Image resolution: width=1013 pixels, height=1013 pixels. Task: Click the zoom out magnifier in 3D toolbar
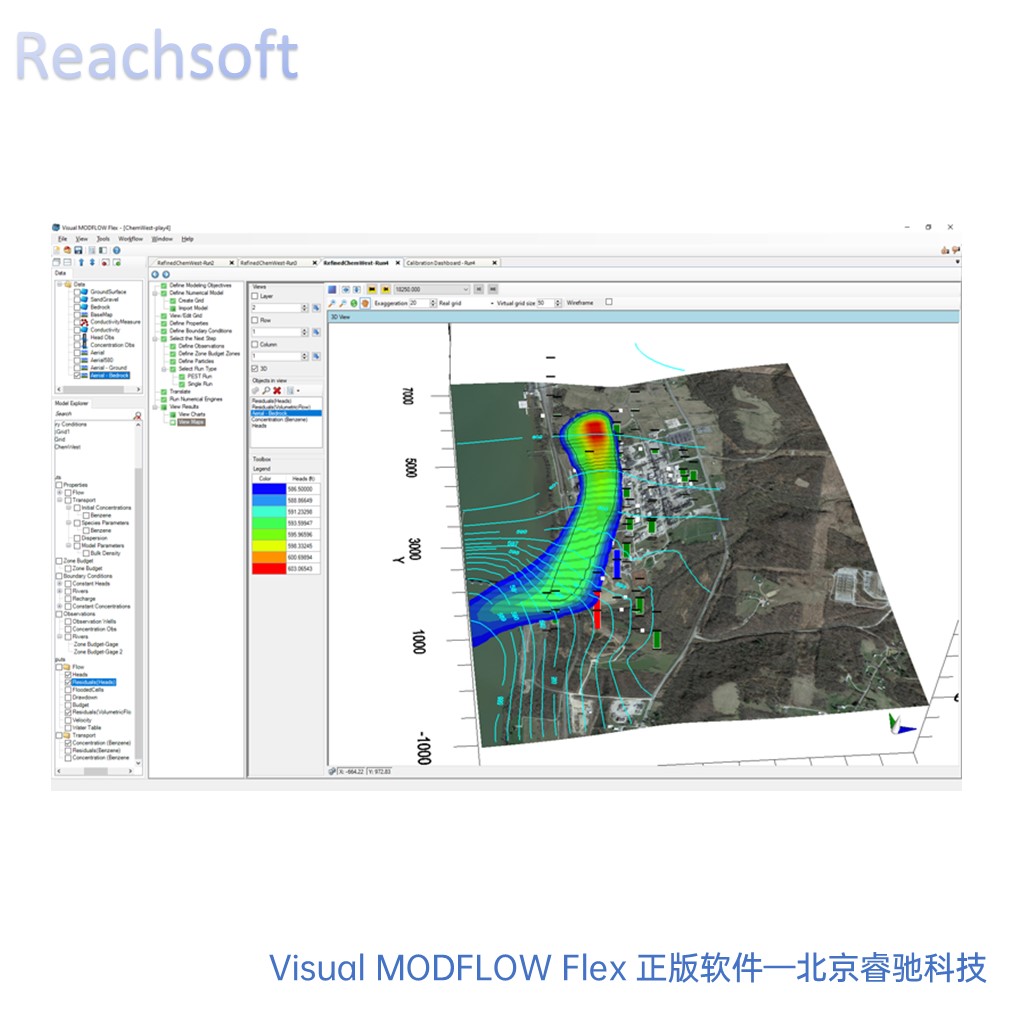tap(343, 303)
